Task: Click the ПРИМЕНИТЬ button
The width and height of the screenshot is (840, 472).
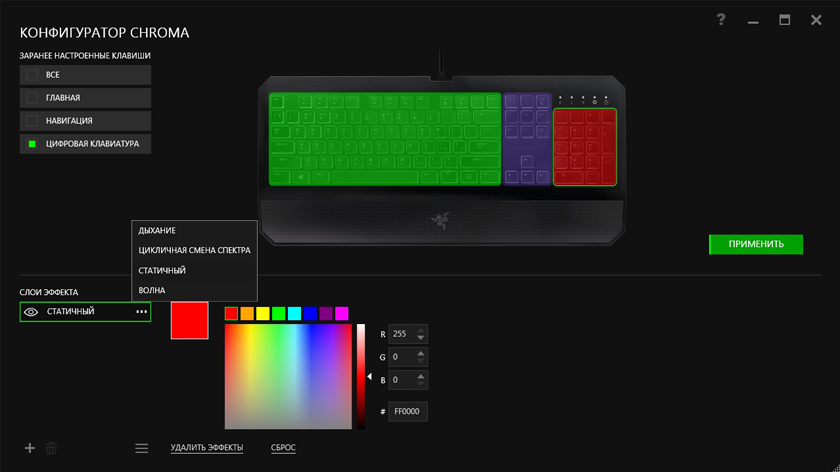Action: [756, 244]
